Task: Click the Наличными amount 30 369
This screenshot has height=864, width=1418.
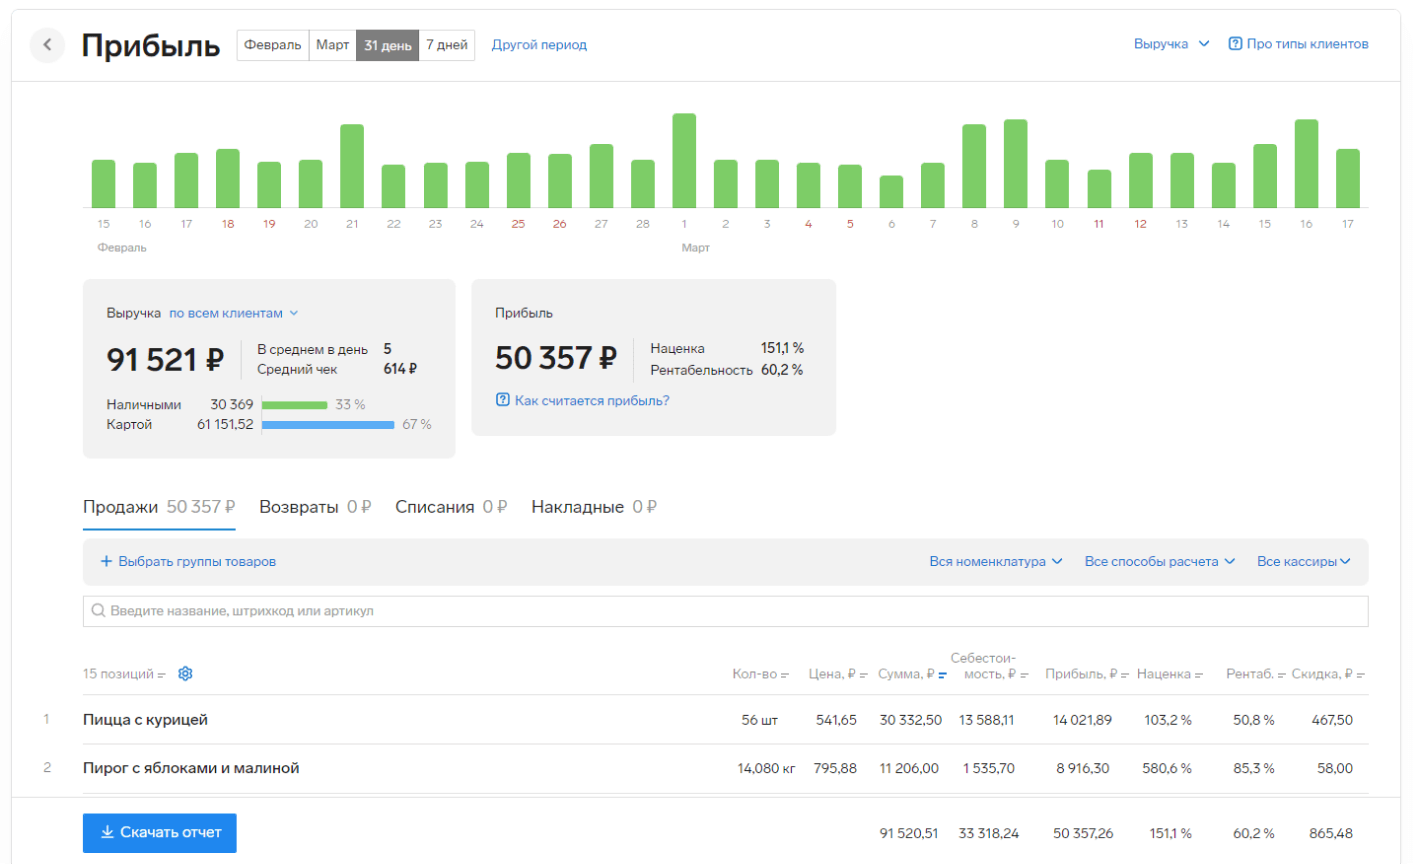Action: [232, 404]
